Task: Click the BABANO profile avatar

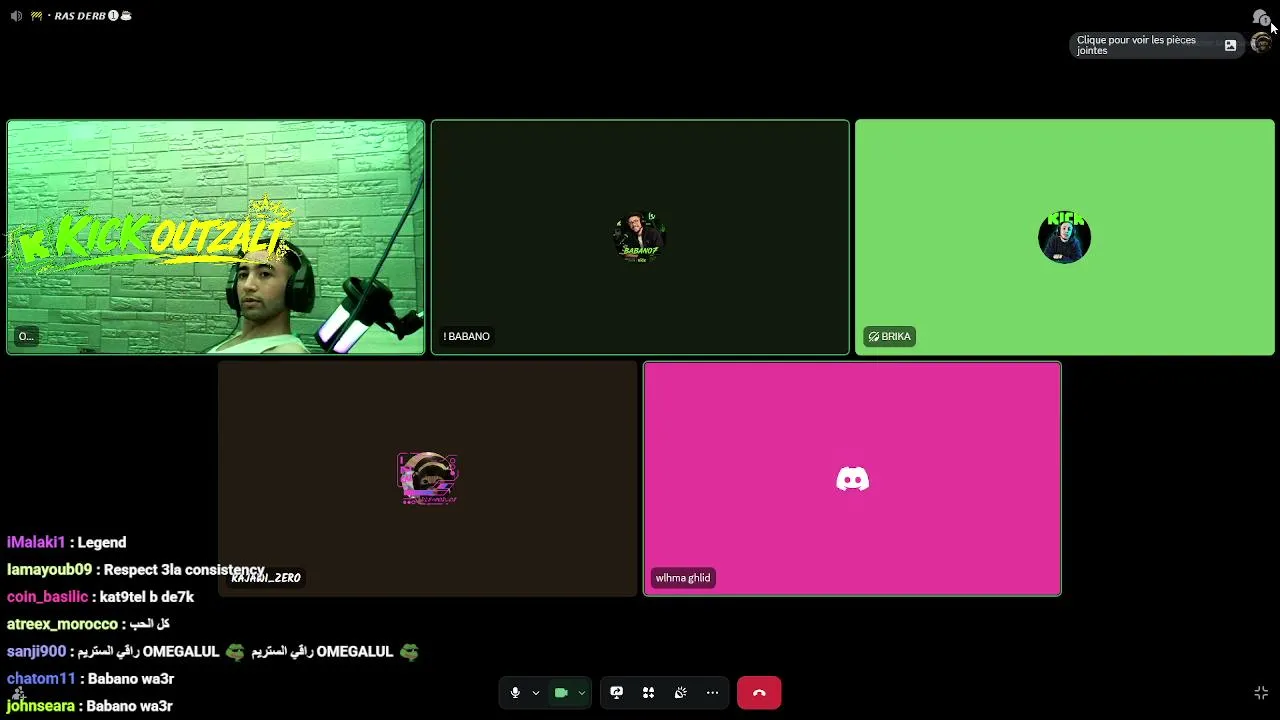Action: coord(640,237)
